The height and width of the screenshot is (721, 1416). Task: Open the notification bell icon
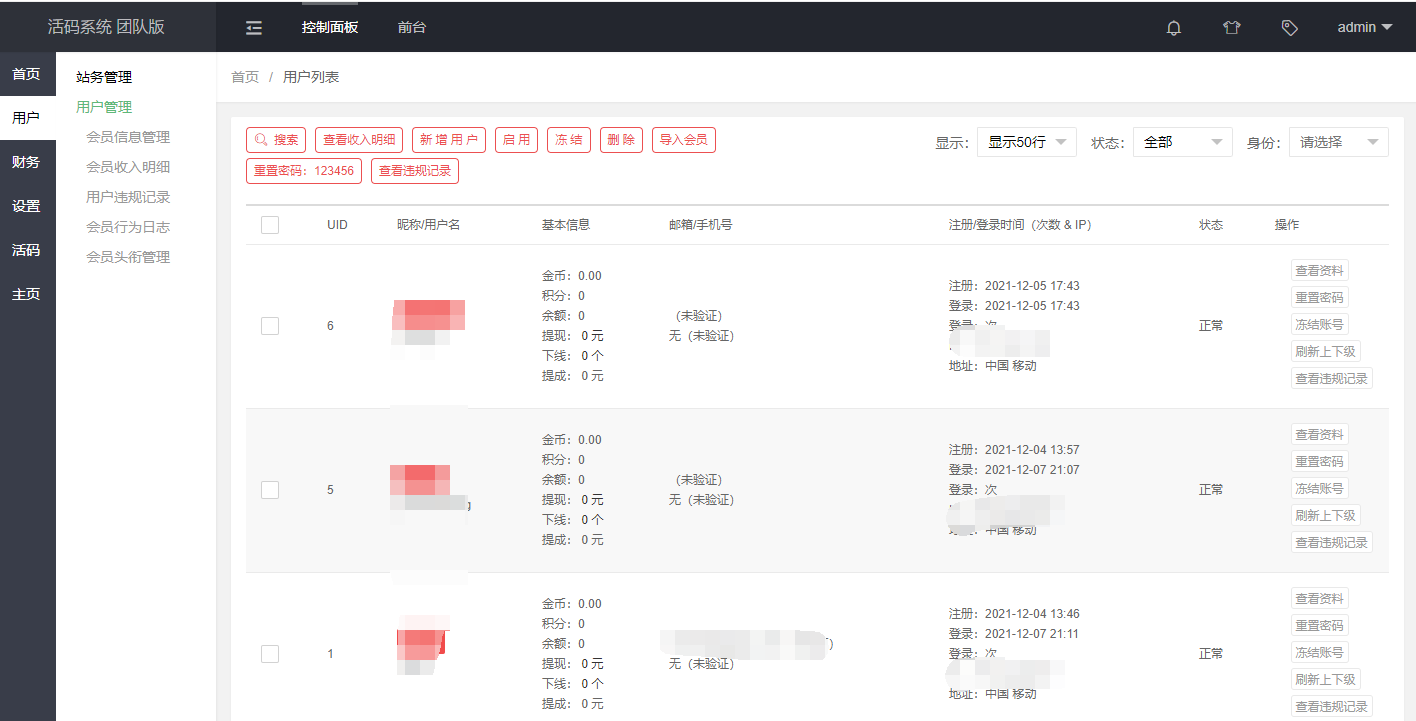click(1174, 28)
